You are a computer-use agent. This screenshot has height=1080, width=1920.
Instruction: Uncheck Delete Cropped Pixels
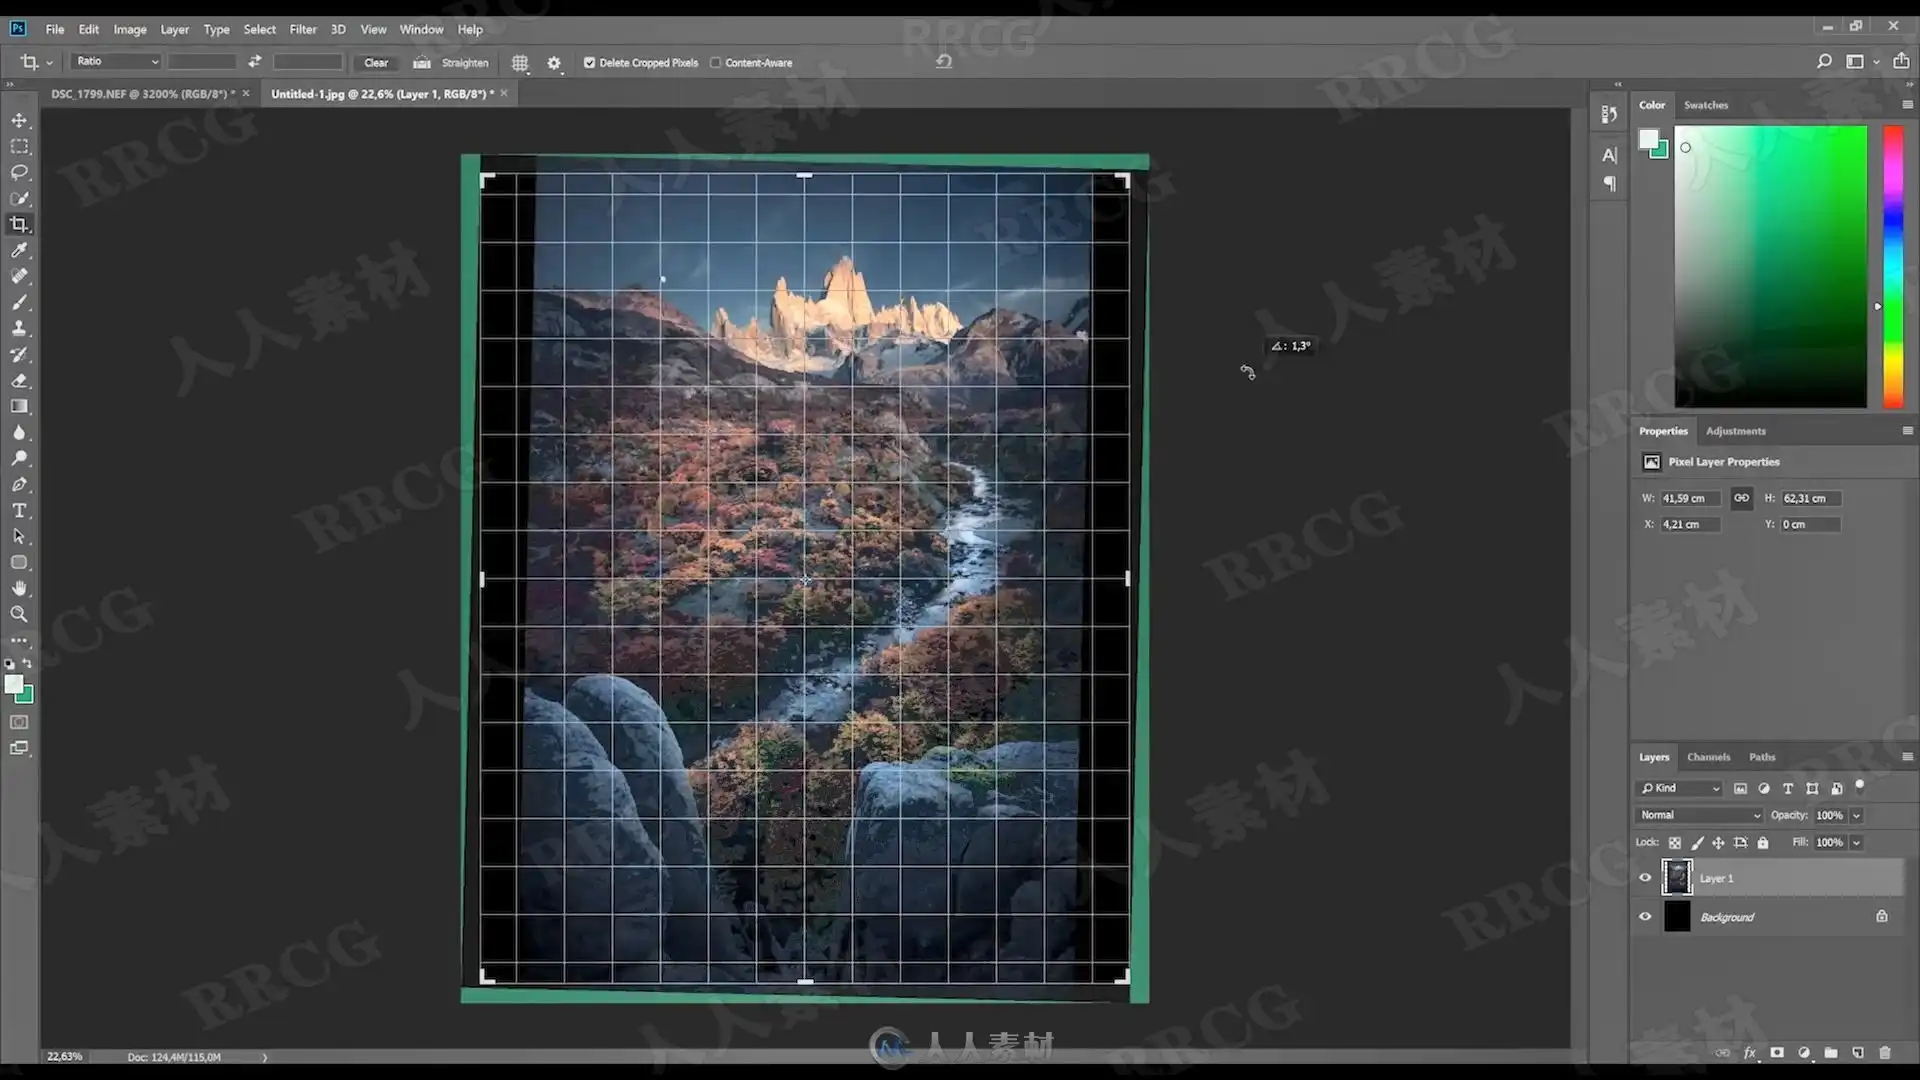pyautogui.click(x=590, y=62)
